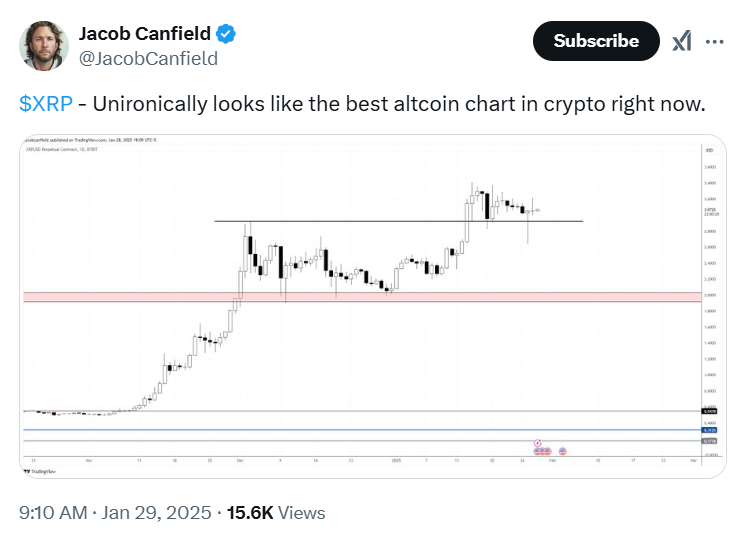Click the pink support zone on chart

click(362, 297)
